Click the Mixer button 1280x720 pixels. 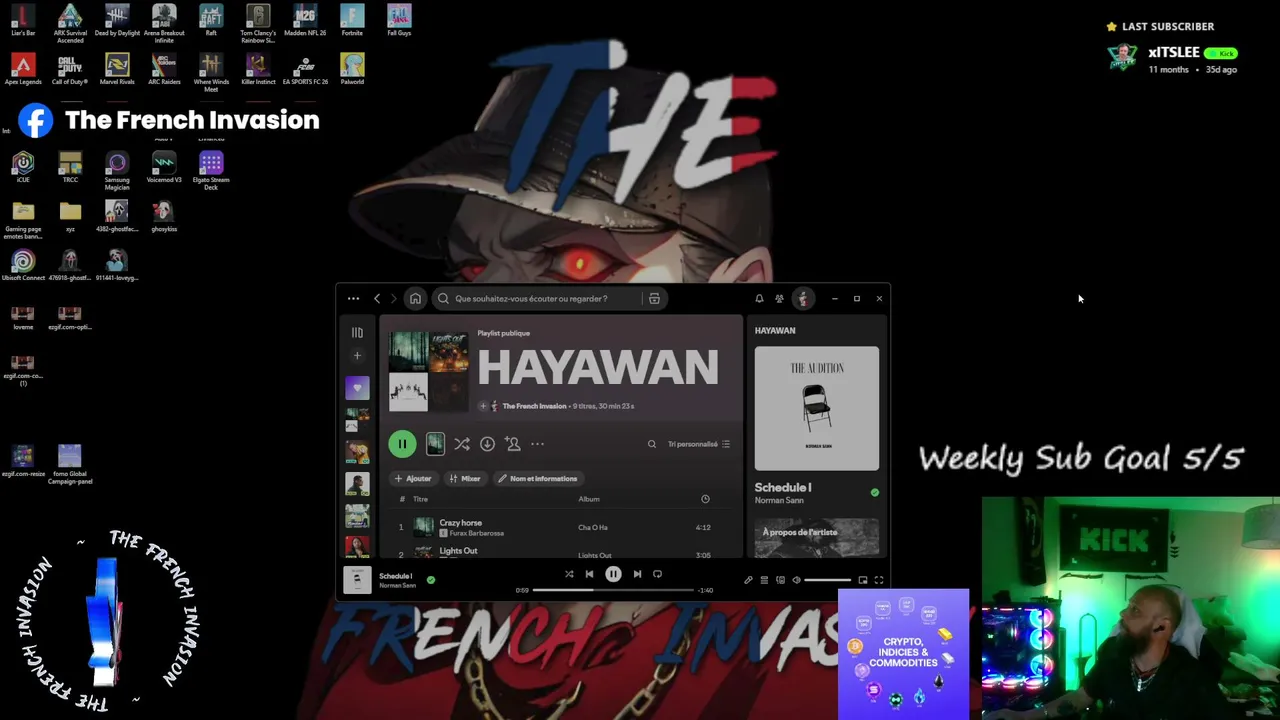(465, 478)
